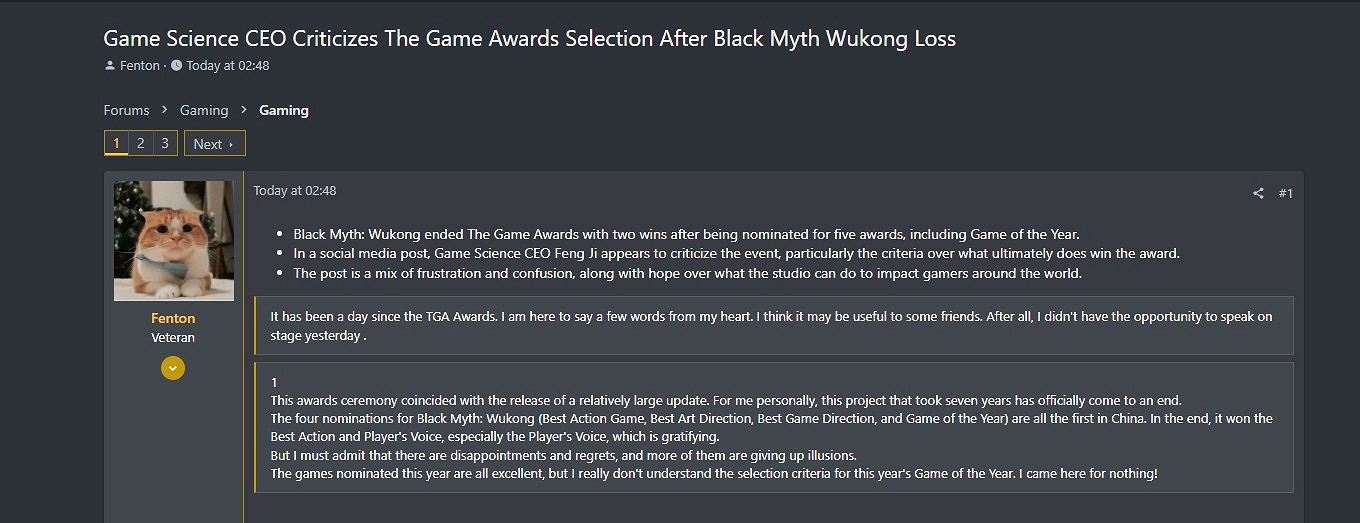Screen dimensions: 1360x523
Task: Click the Fenton author link under the title
Action: pos(140,66)
